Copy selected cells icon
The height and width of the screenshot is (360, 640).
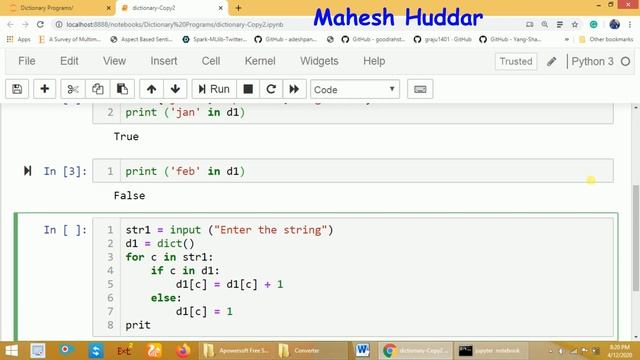click(97, 89)
